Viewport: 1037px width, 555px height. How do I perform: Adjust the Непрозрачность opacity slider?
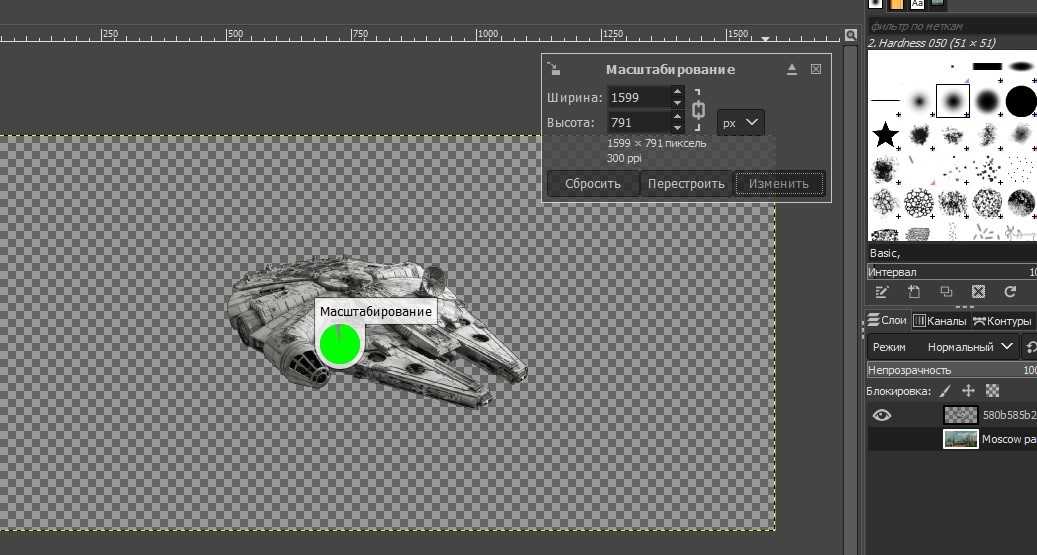(950, 370)
